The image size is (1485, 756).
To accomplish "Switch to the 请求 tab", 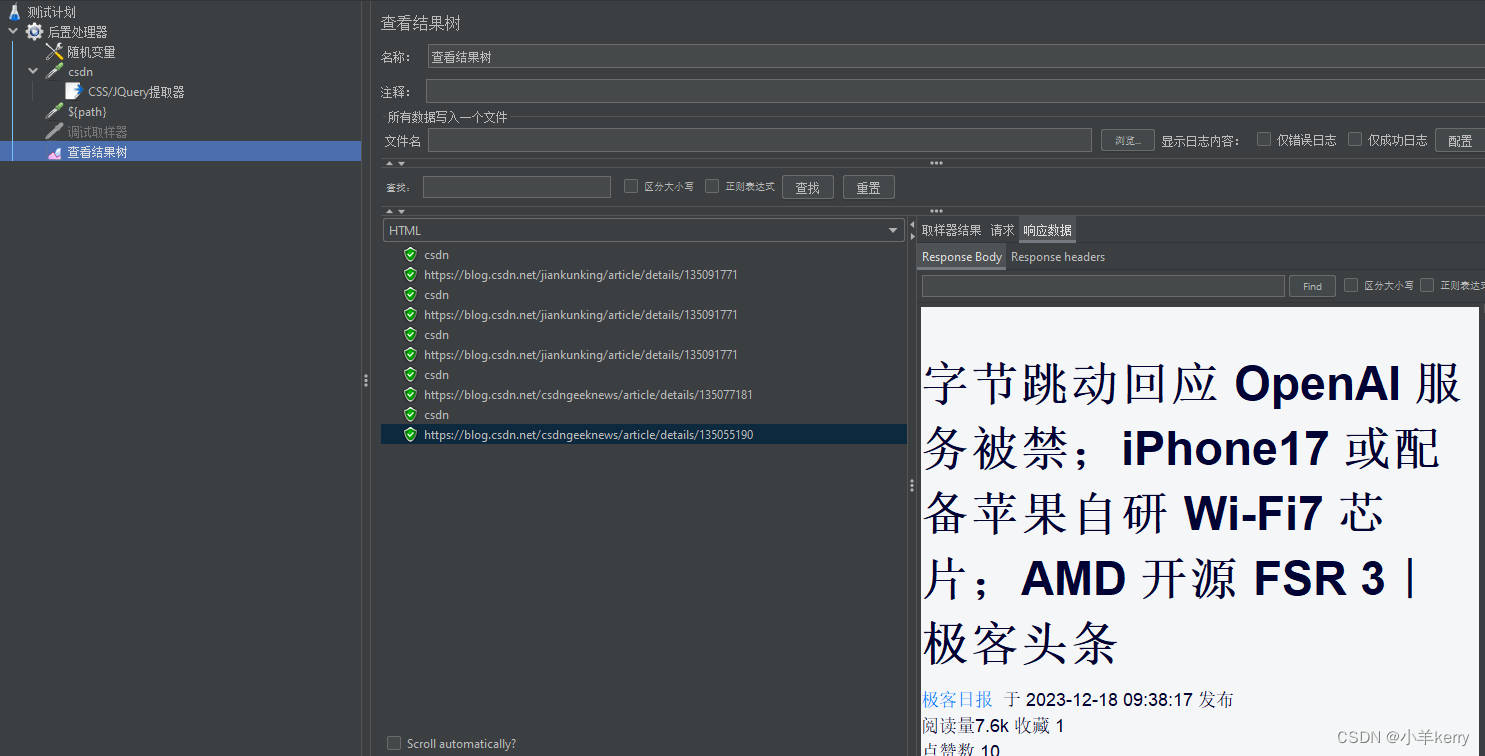I will (x=1002, y=230).
